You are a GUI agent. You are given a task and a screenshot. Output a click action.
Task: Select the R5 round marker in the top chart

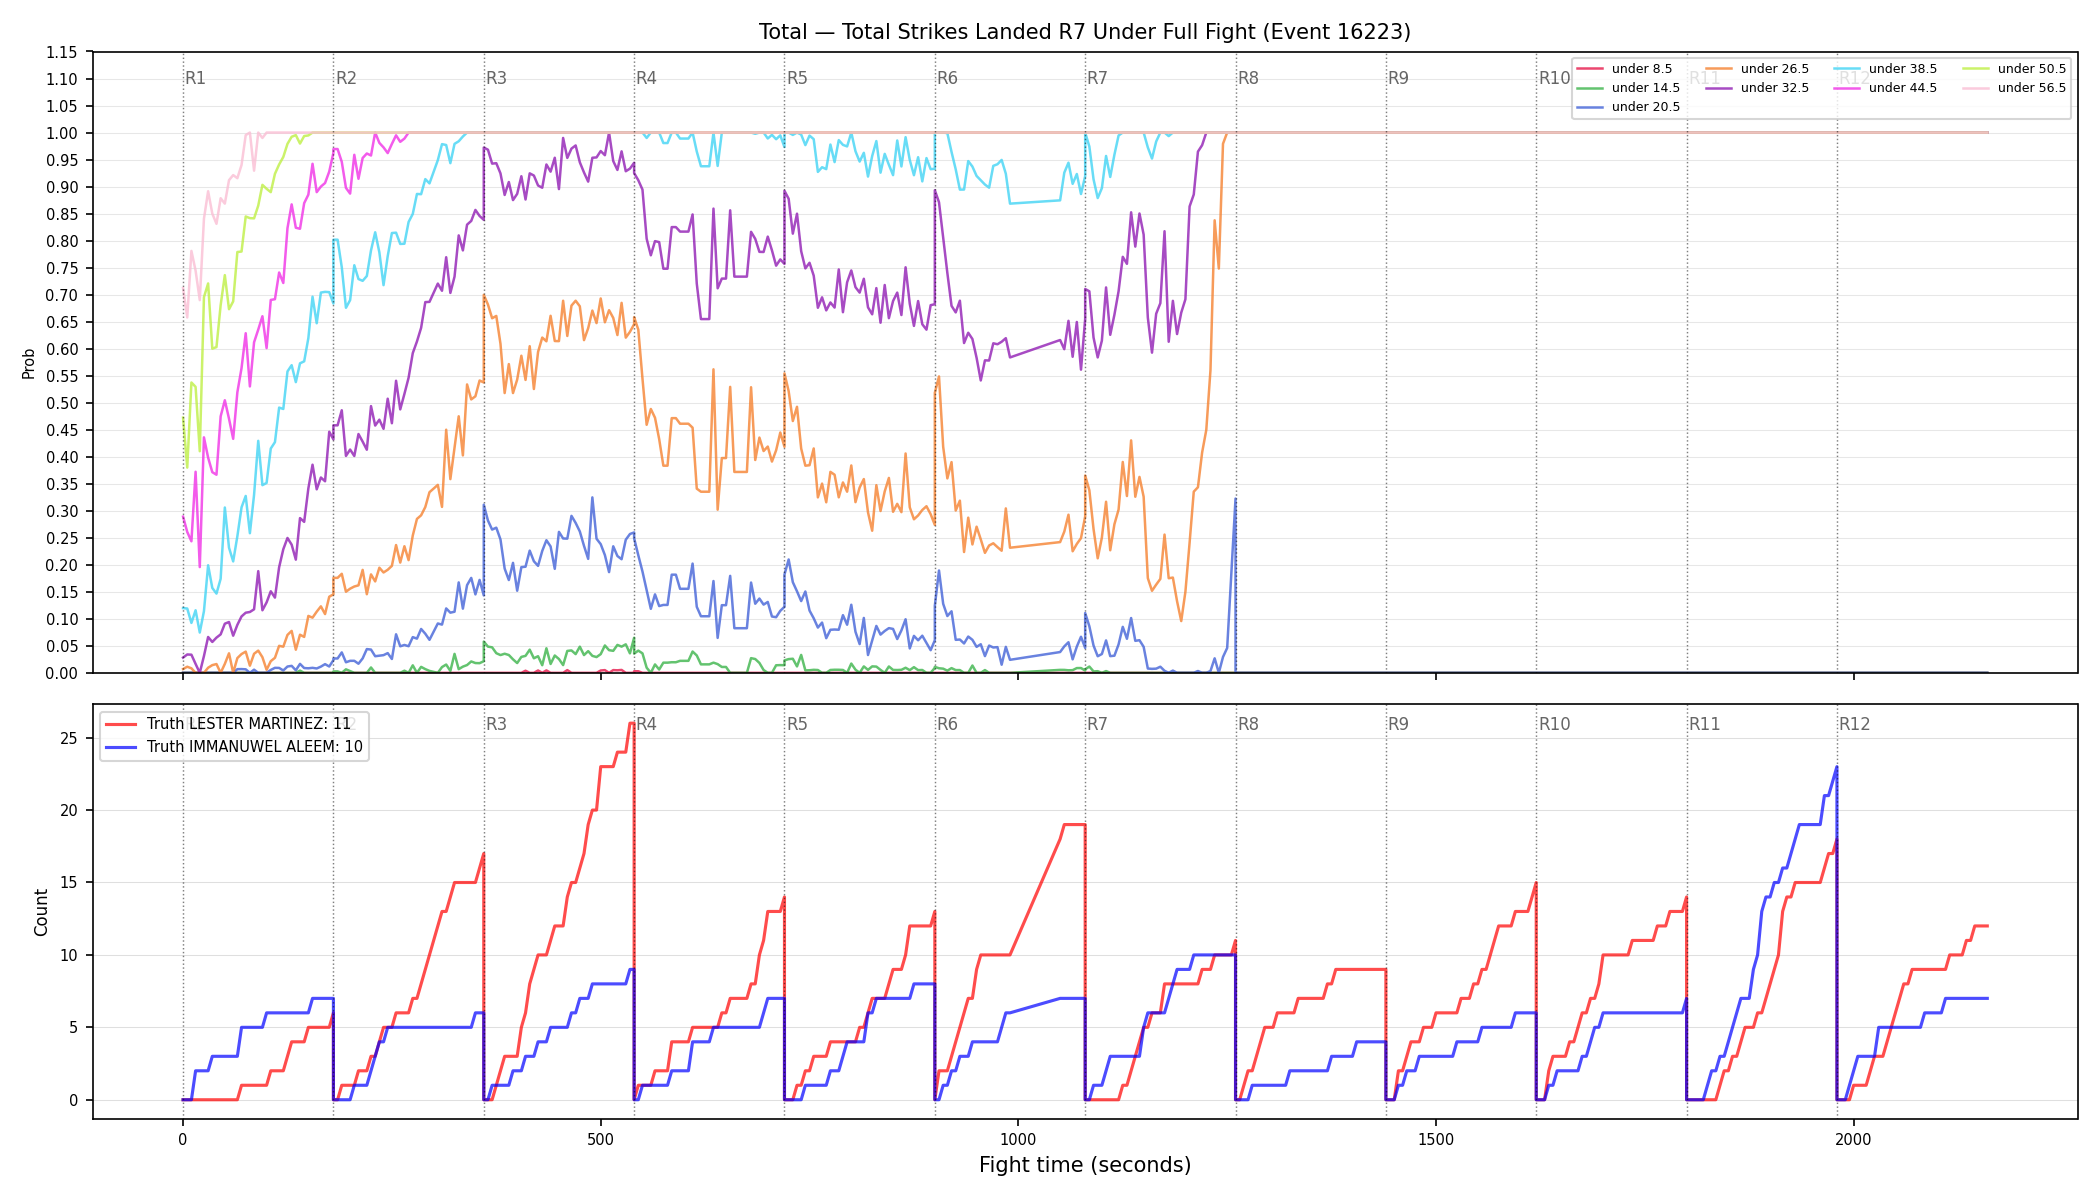tap(797, 78)
